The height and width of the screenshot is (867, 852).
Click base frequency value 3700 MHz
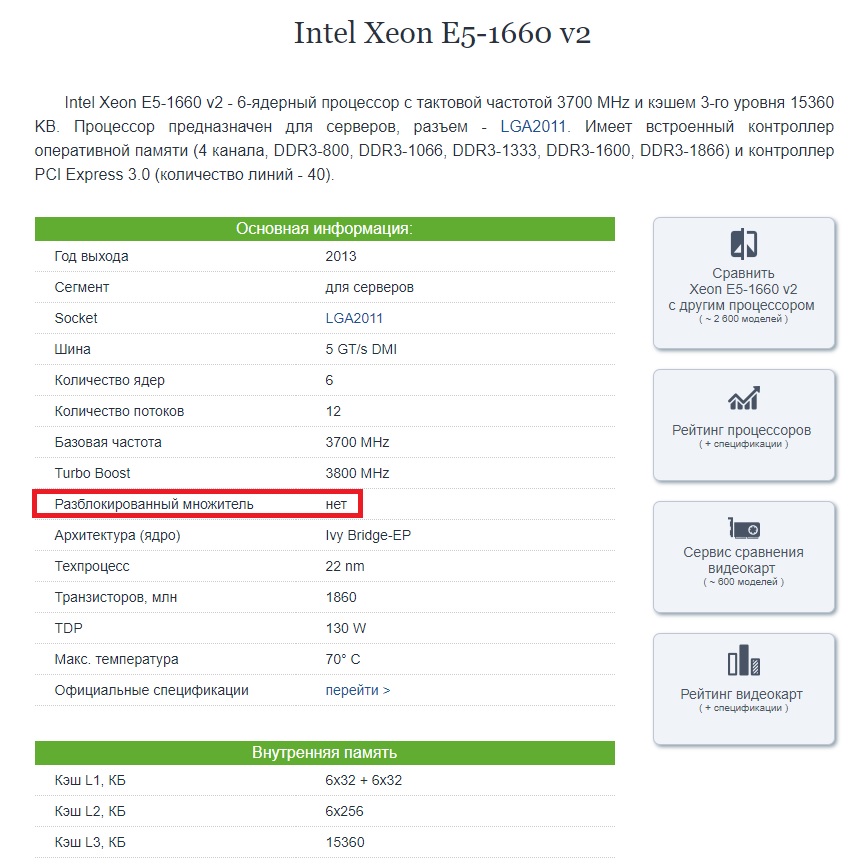tap(357, 442)
